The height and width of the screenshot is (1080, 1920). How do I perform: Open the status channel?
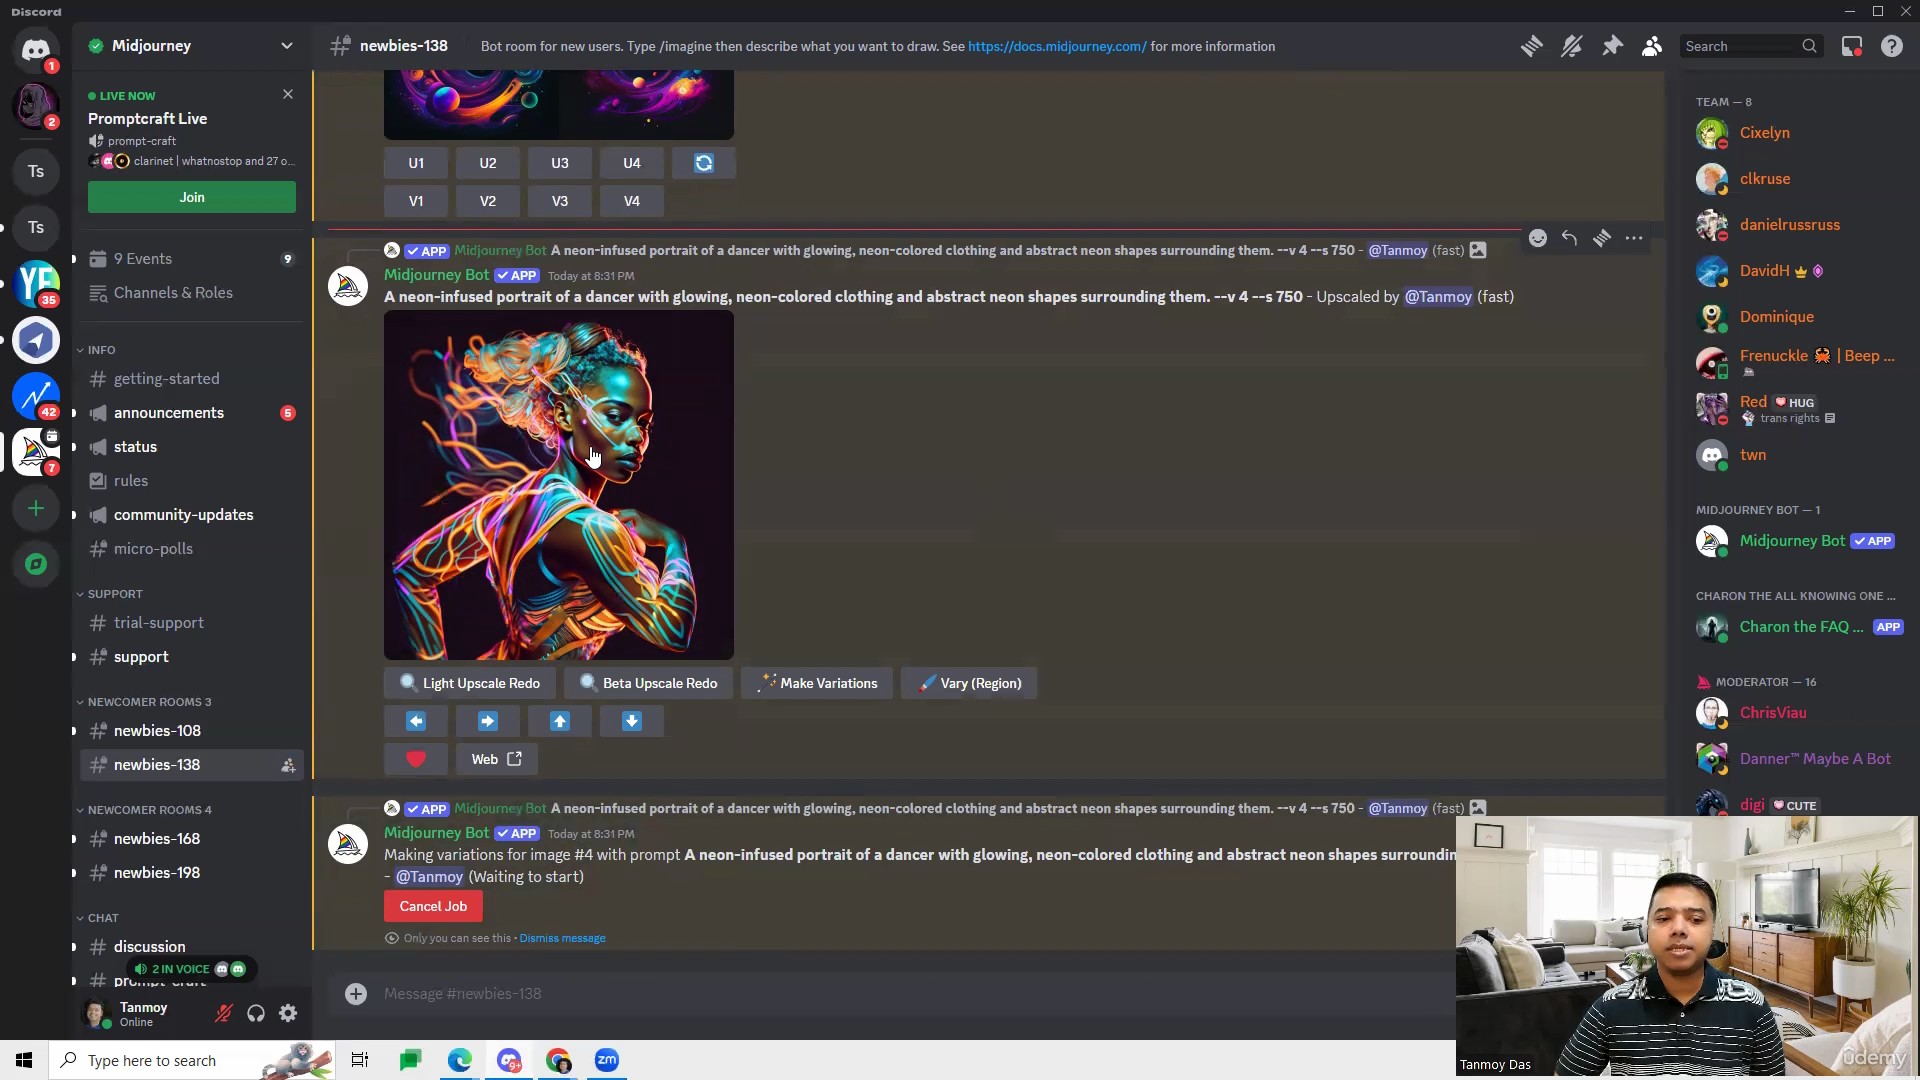pyautogui.click(x=192, y=447)
